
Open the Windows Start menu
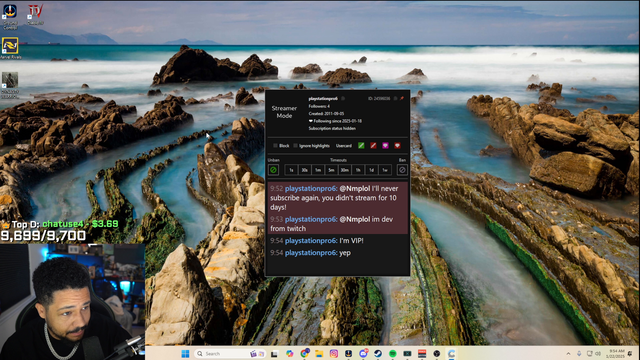185,353
